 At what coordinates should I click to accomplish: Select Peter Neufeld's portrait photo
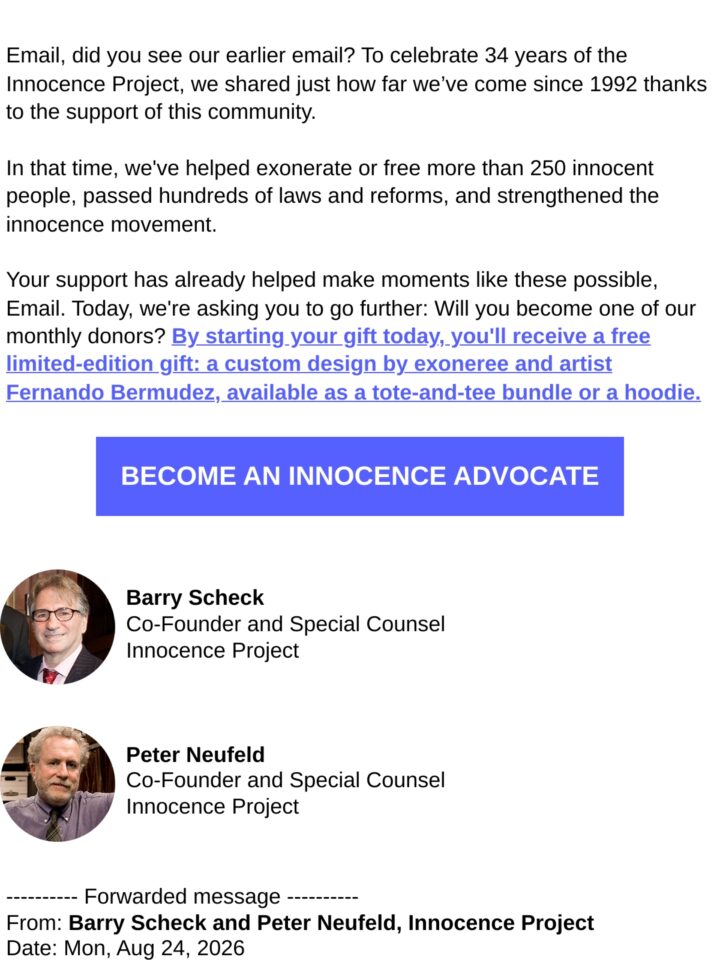[x=58, y=783]
